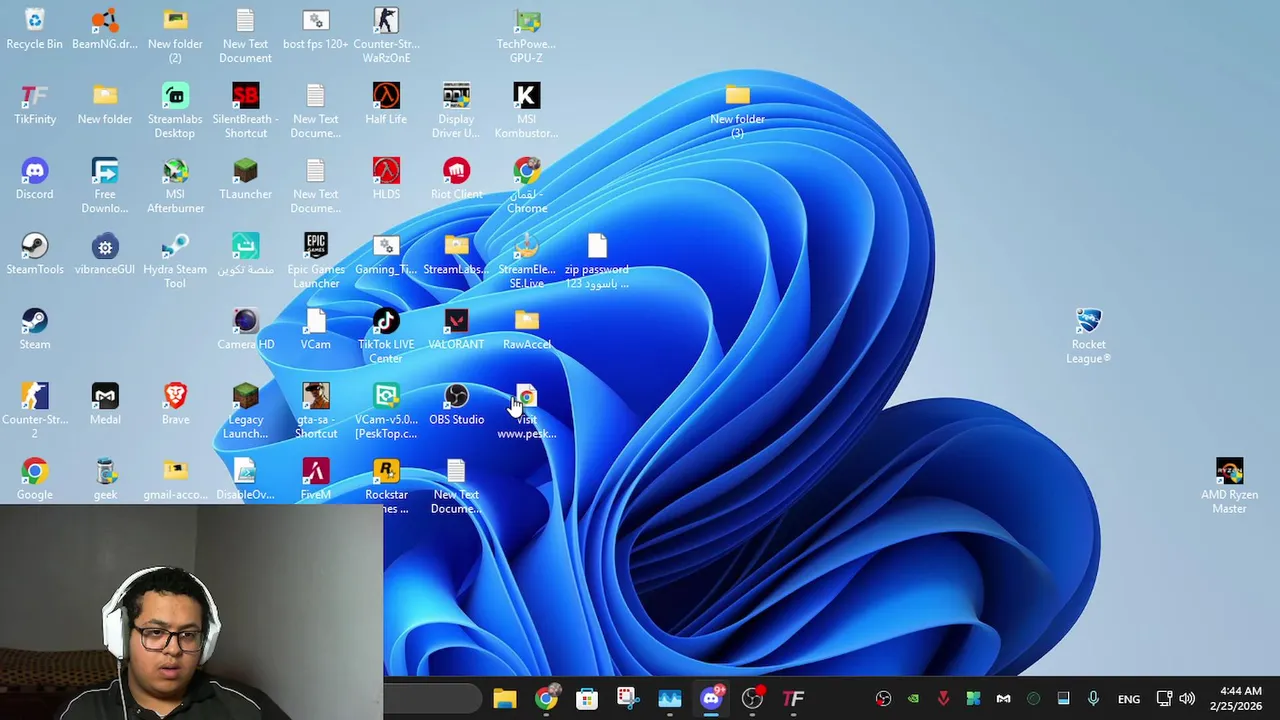The image size is (1280, 720).
Task: Open Display Driver Uninstaller icon
Action: pyautogui.click(x=456, y=111)
